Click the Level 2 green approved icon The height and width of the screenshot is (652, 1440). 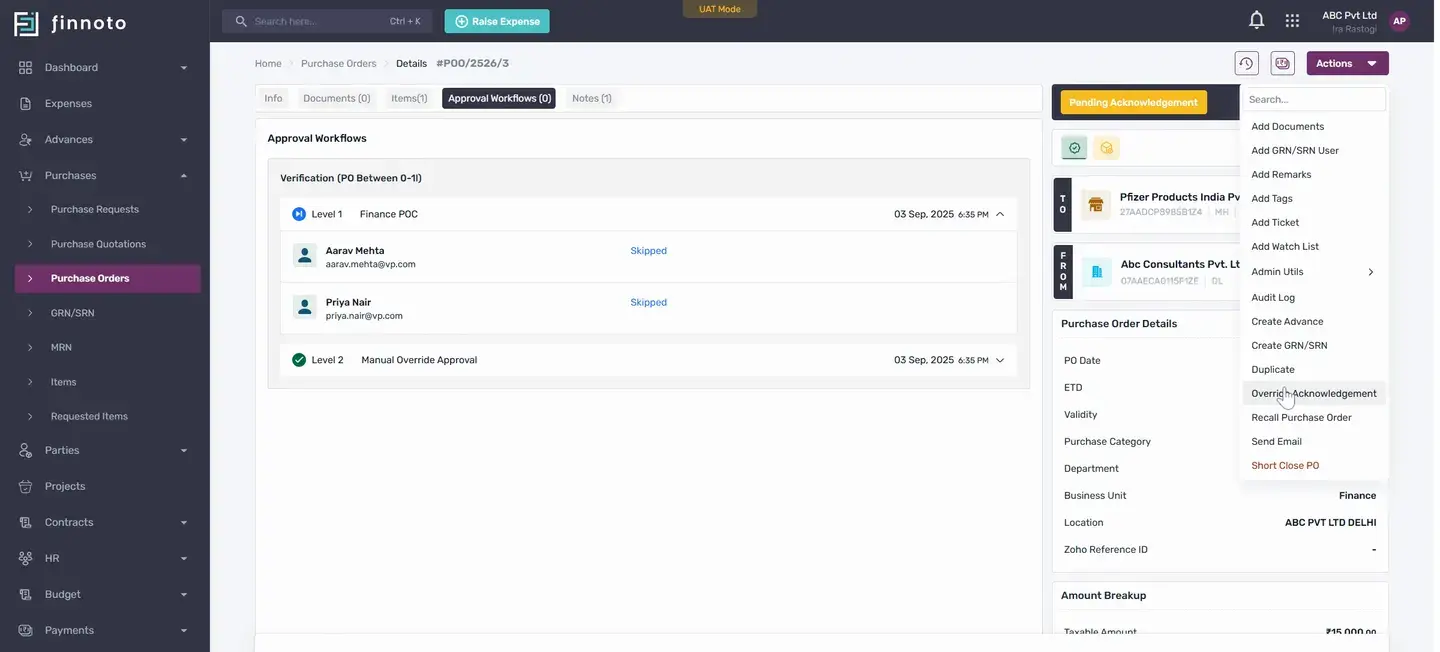coord(299,360)
